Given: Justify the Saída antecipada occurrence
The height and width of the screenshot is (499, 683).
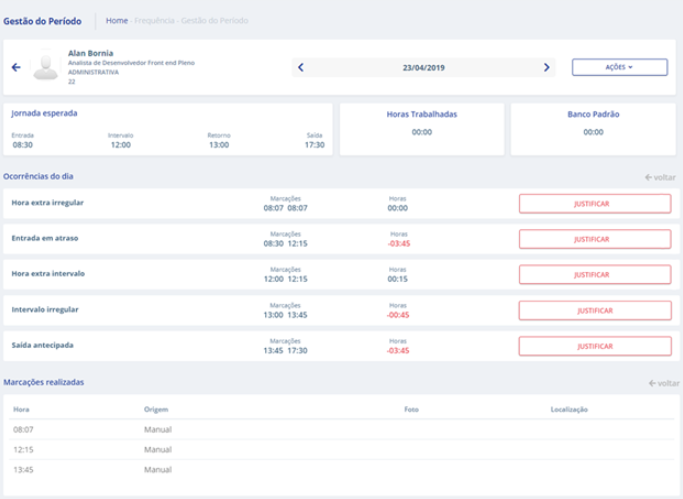Looking at the screenshot, I should pos(594,346).
